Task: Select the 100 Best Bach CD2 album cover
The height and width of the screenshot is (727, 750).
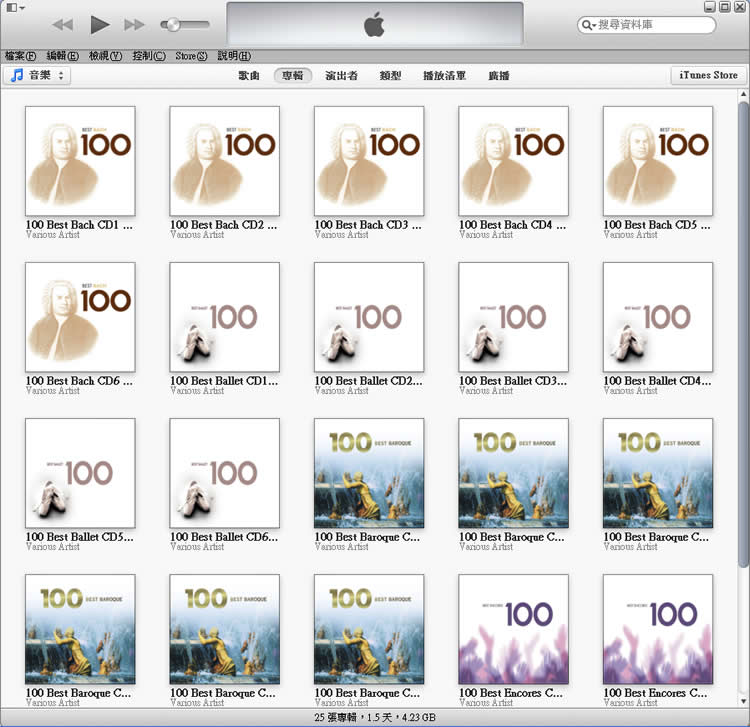Action: [x=225, y=161]
